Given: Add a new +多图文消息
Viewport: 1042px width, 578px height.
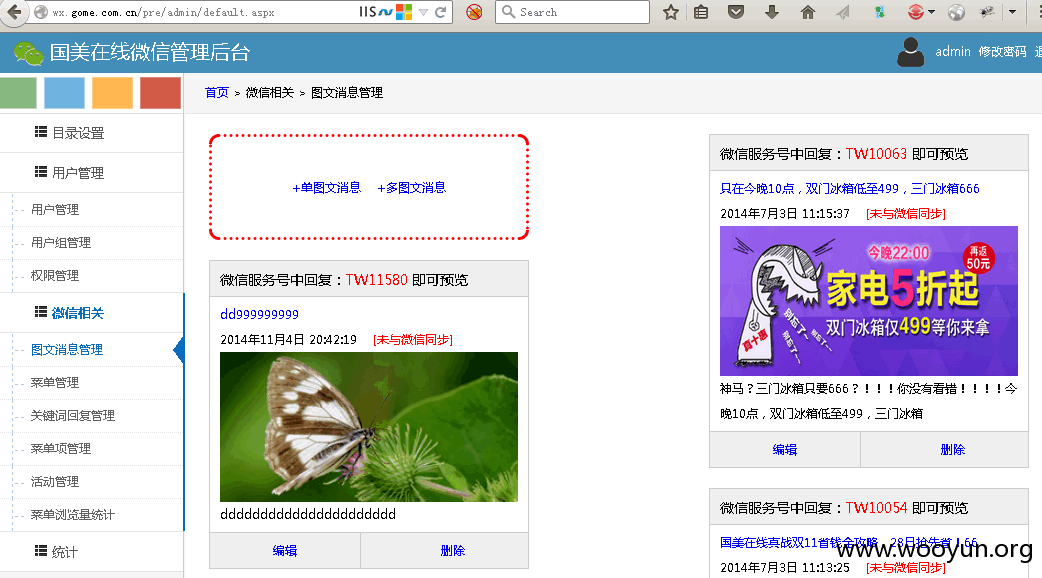Looking at the screenshot, I should (411, 187).
